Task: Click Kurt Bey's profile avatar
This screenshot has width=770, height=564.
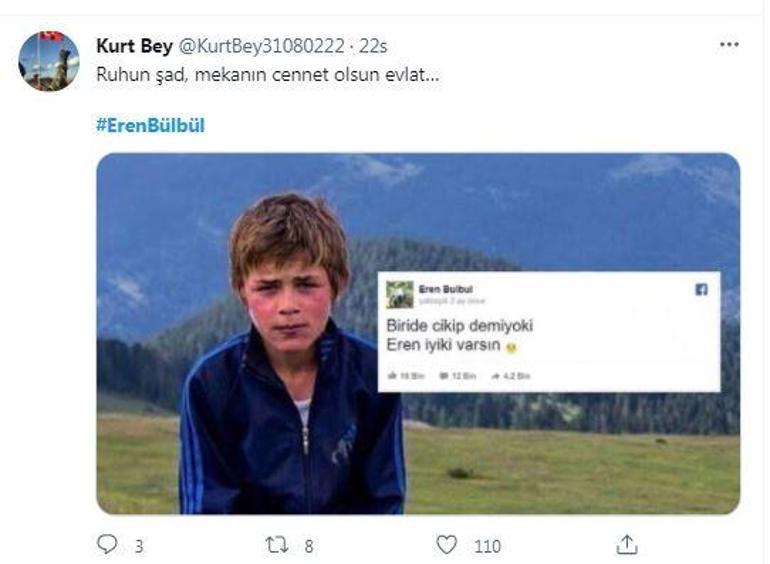Action: [49, 61]
